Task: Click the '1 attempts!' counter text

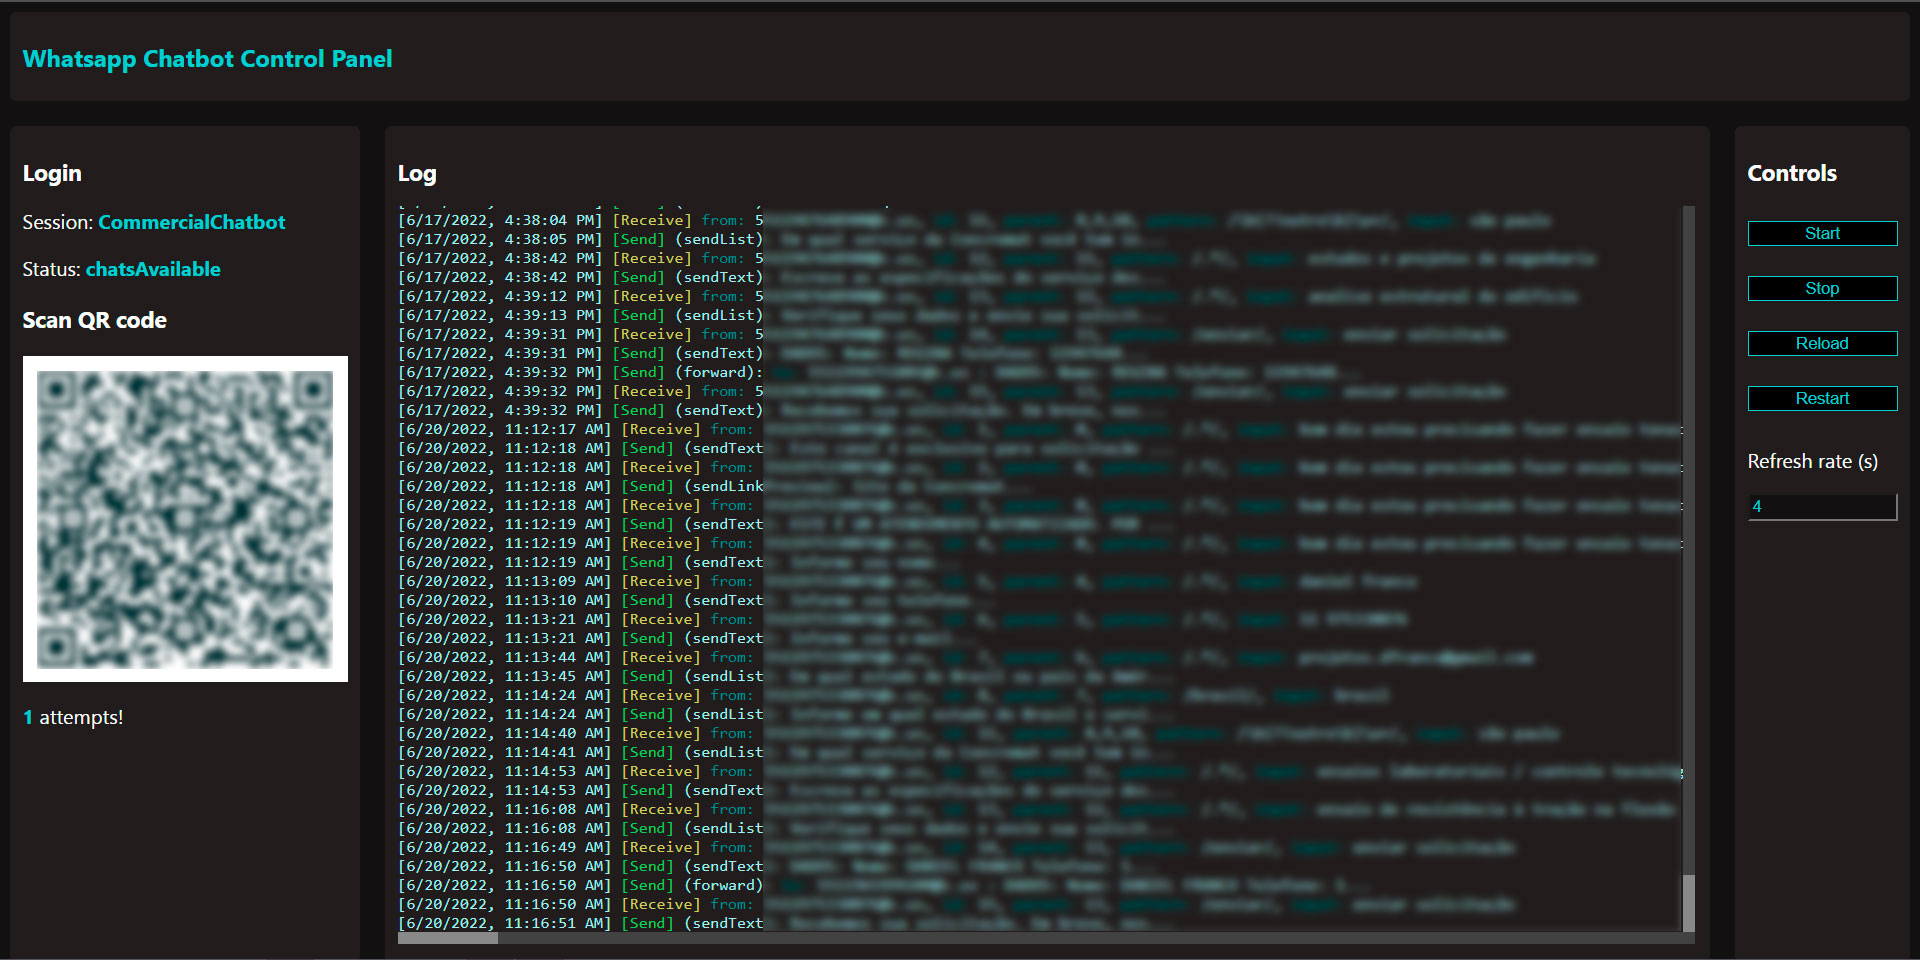Action: [x=73, y=717]
